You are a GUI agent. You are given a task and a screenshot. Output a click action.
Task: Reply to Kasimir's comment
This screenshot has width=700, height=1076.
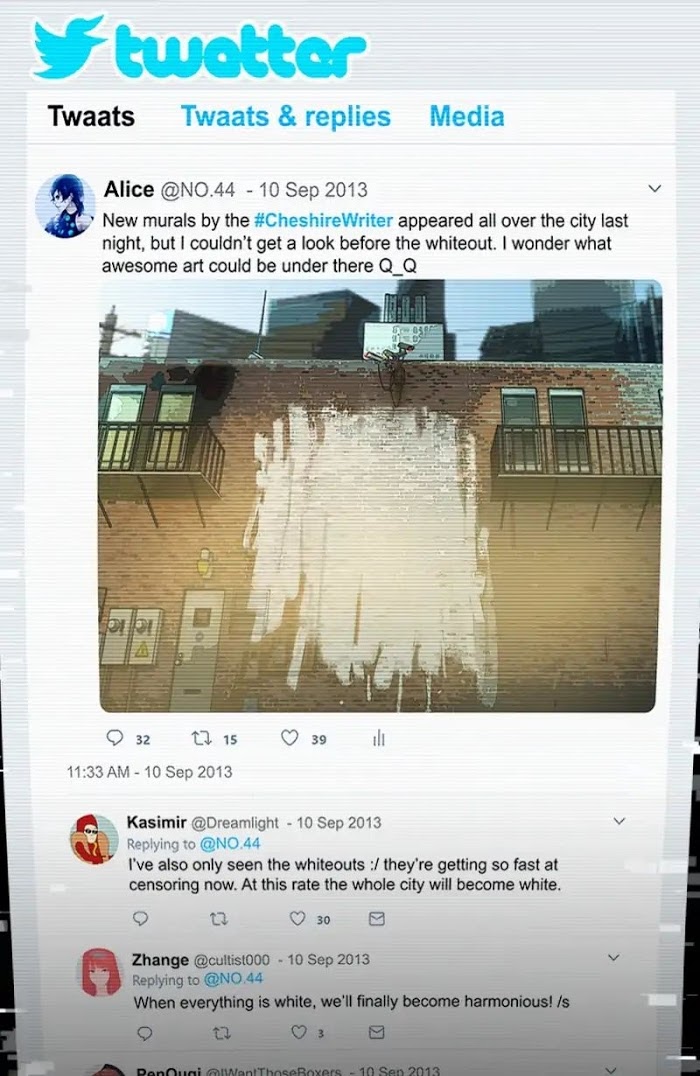[140, 918]
